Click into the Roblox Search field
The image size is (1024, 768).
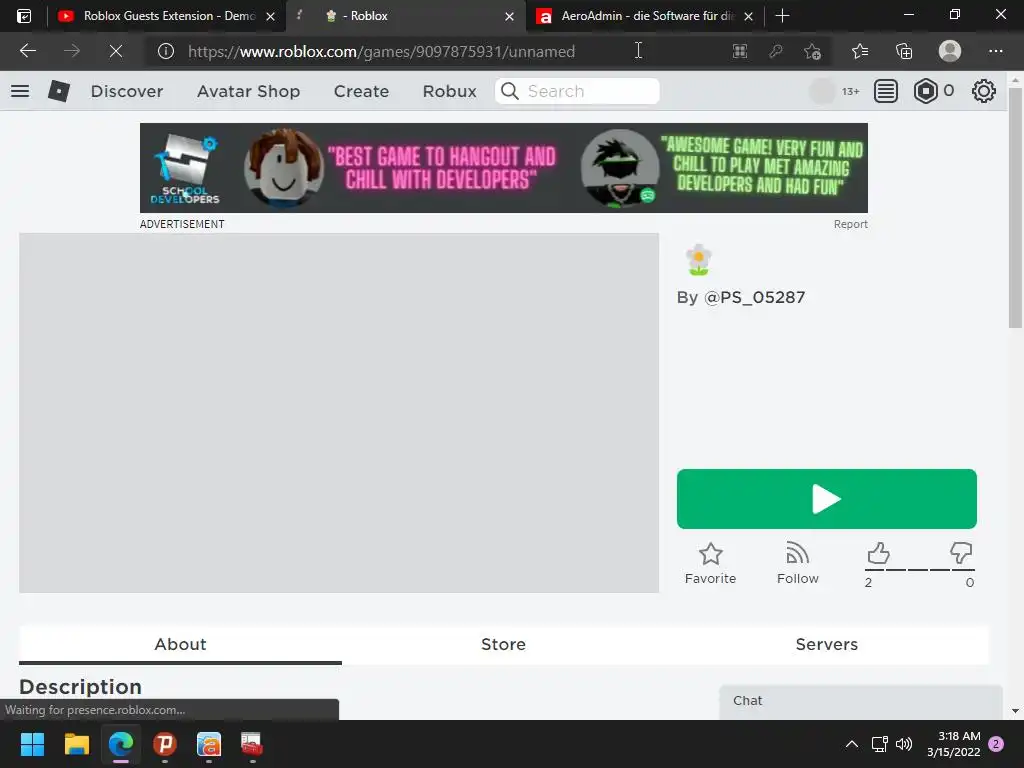pyautogui.click(x=577, y=91)
